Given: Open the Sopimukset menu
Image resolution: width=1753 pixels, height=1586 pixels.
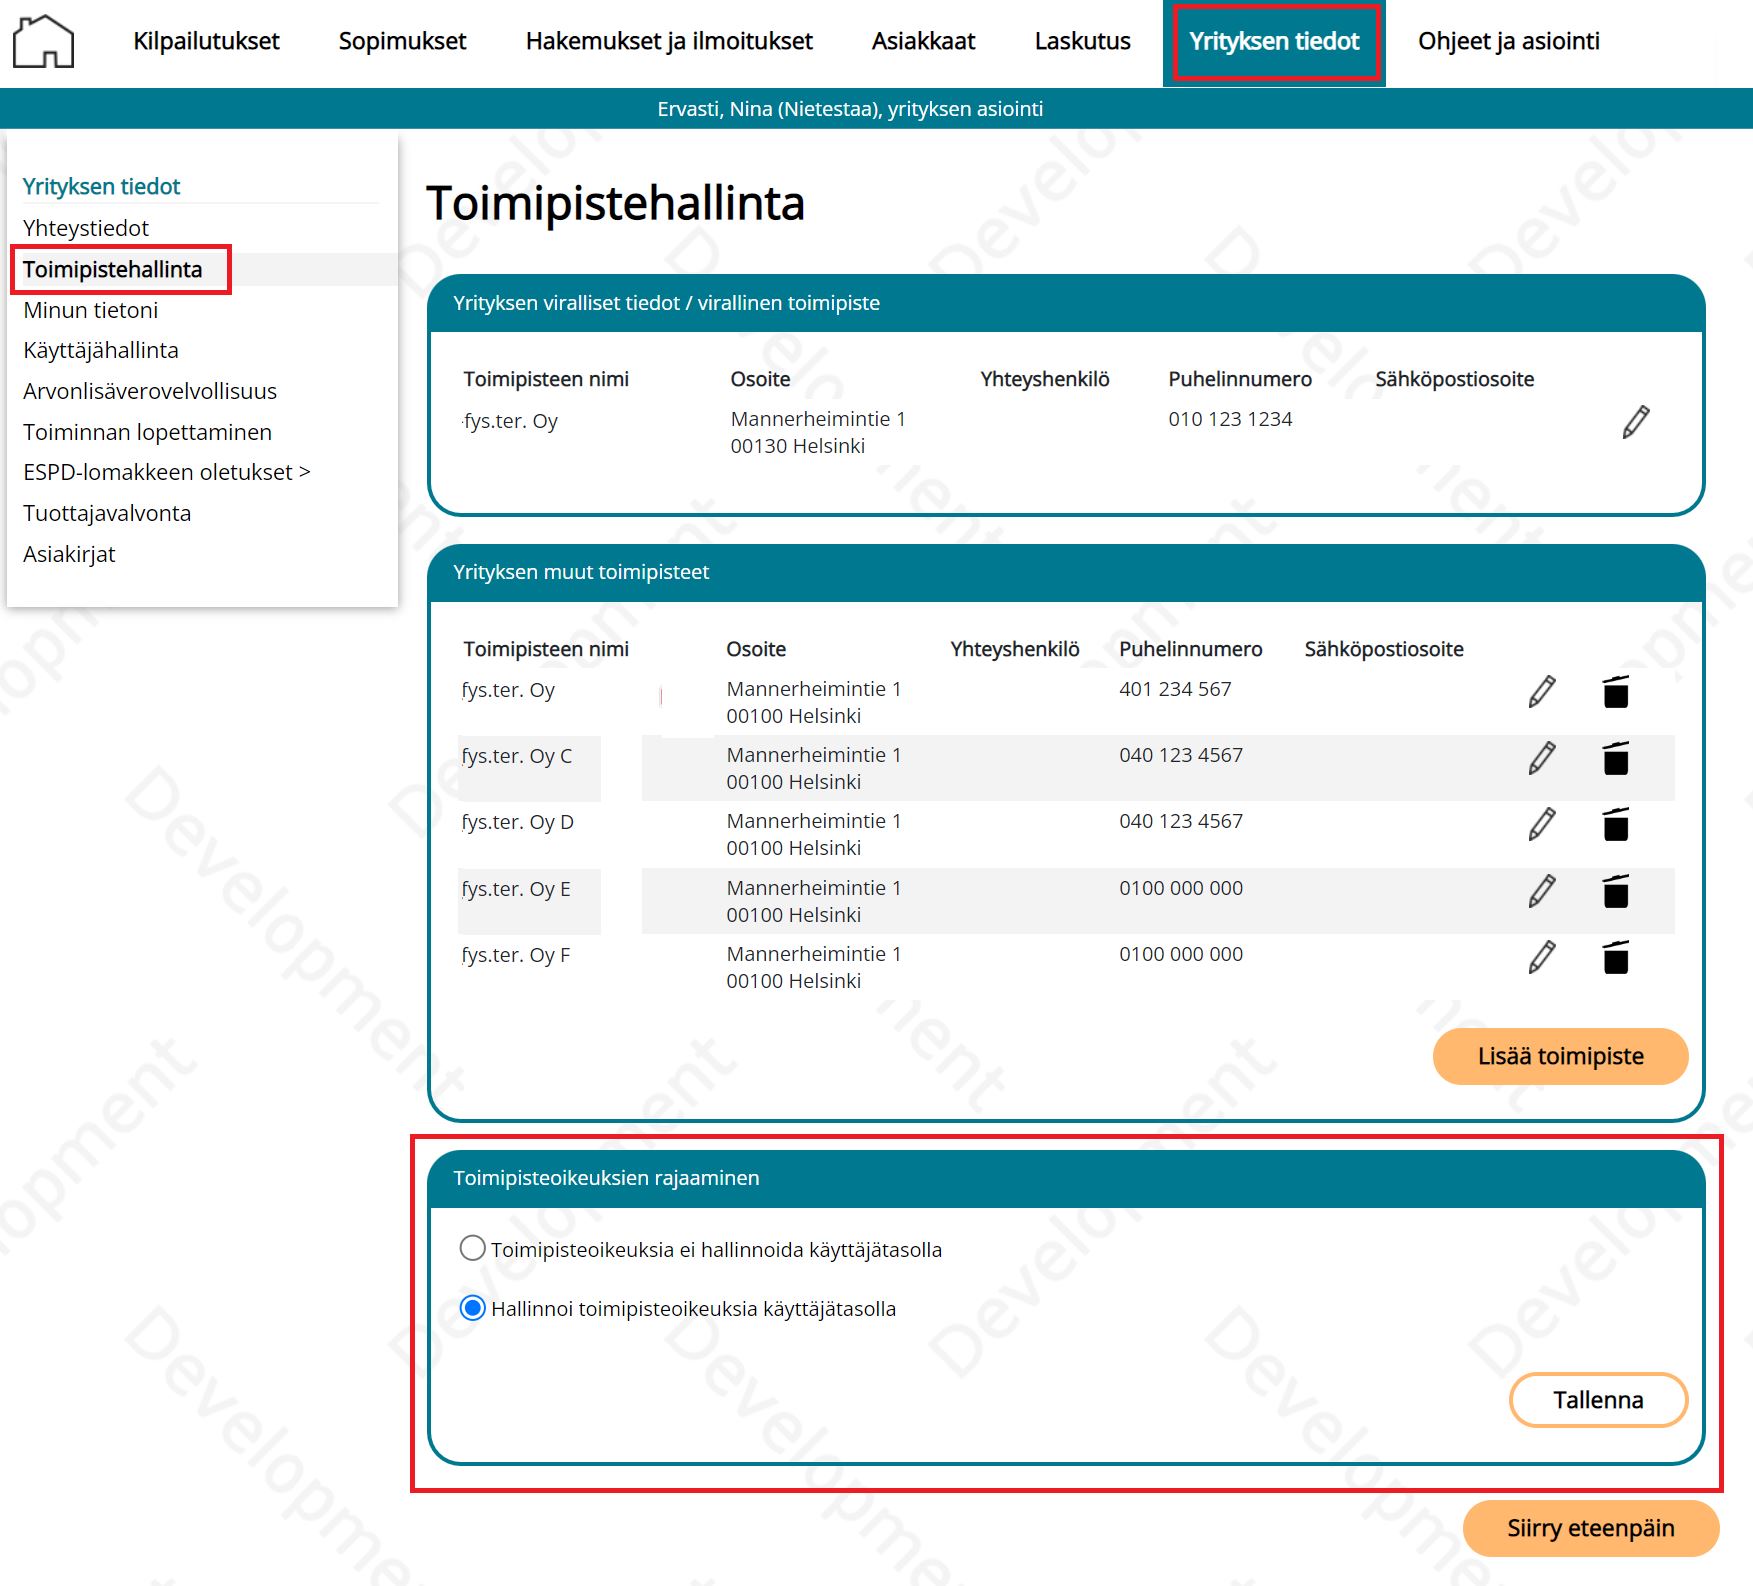Looking at the screenshot, I should [x=402, y=41].
